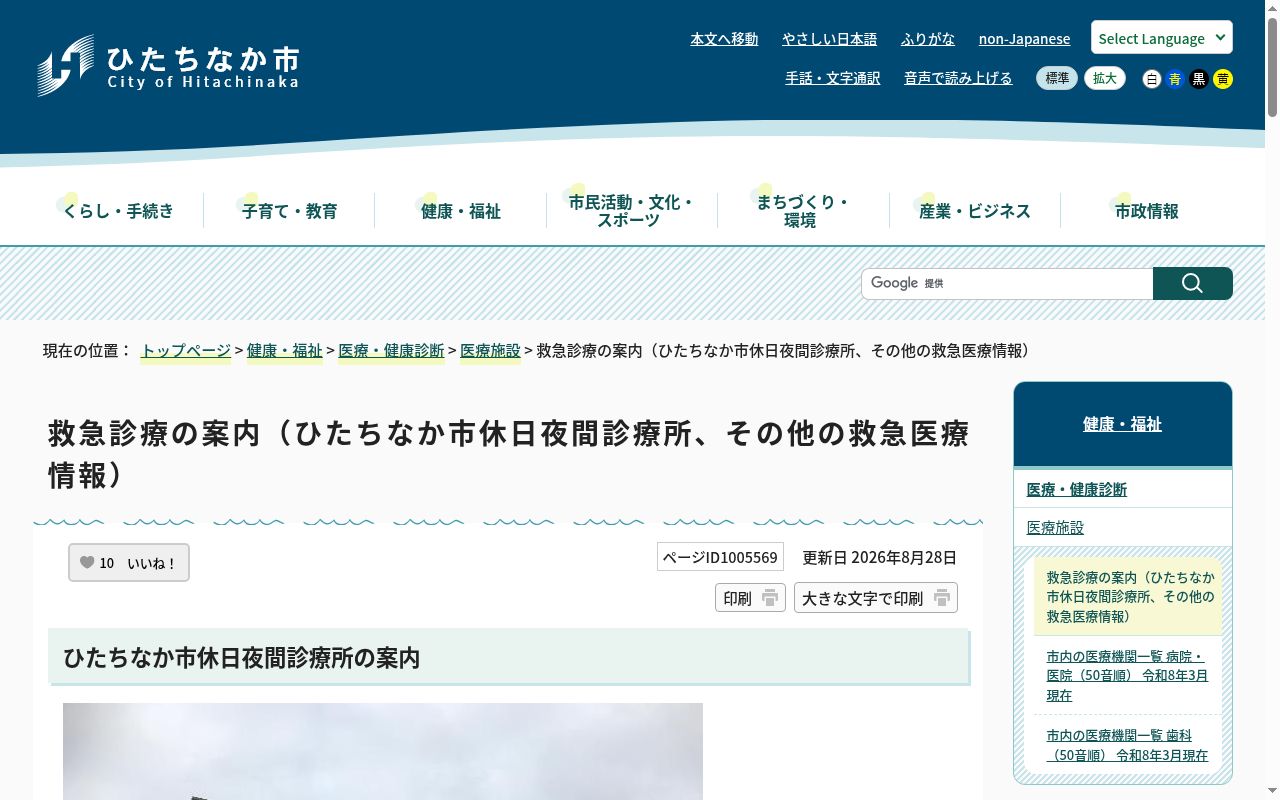Click 健康・福祉 sidebar header link
The image size is (1280, 800).
pyautogui.click(x=1122, y=424)
